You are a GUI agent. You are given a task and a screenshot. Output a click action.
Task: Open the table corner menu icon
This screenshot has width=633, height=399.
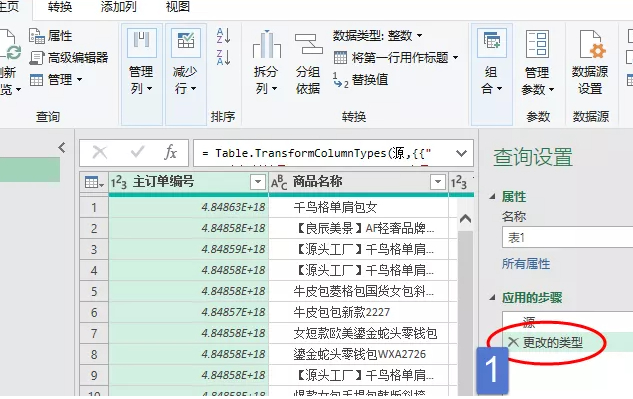94,183
